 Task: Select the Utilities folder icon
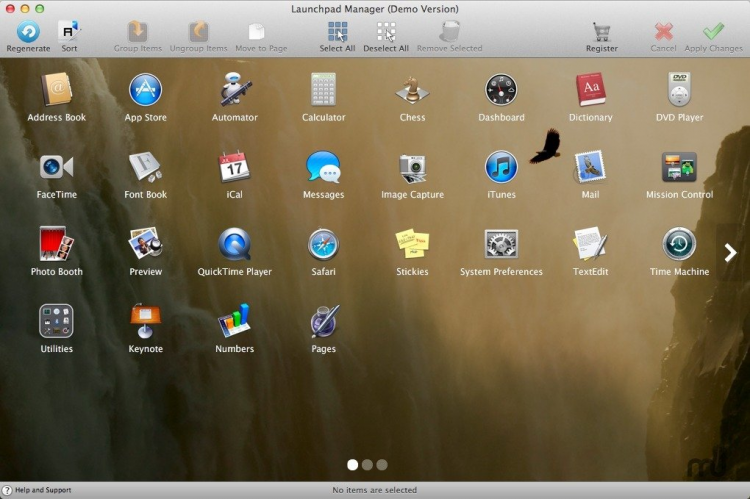[56, 321]
